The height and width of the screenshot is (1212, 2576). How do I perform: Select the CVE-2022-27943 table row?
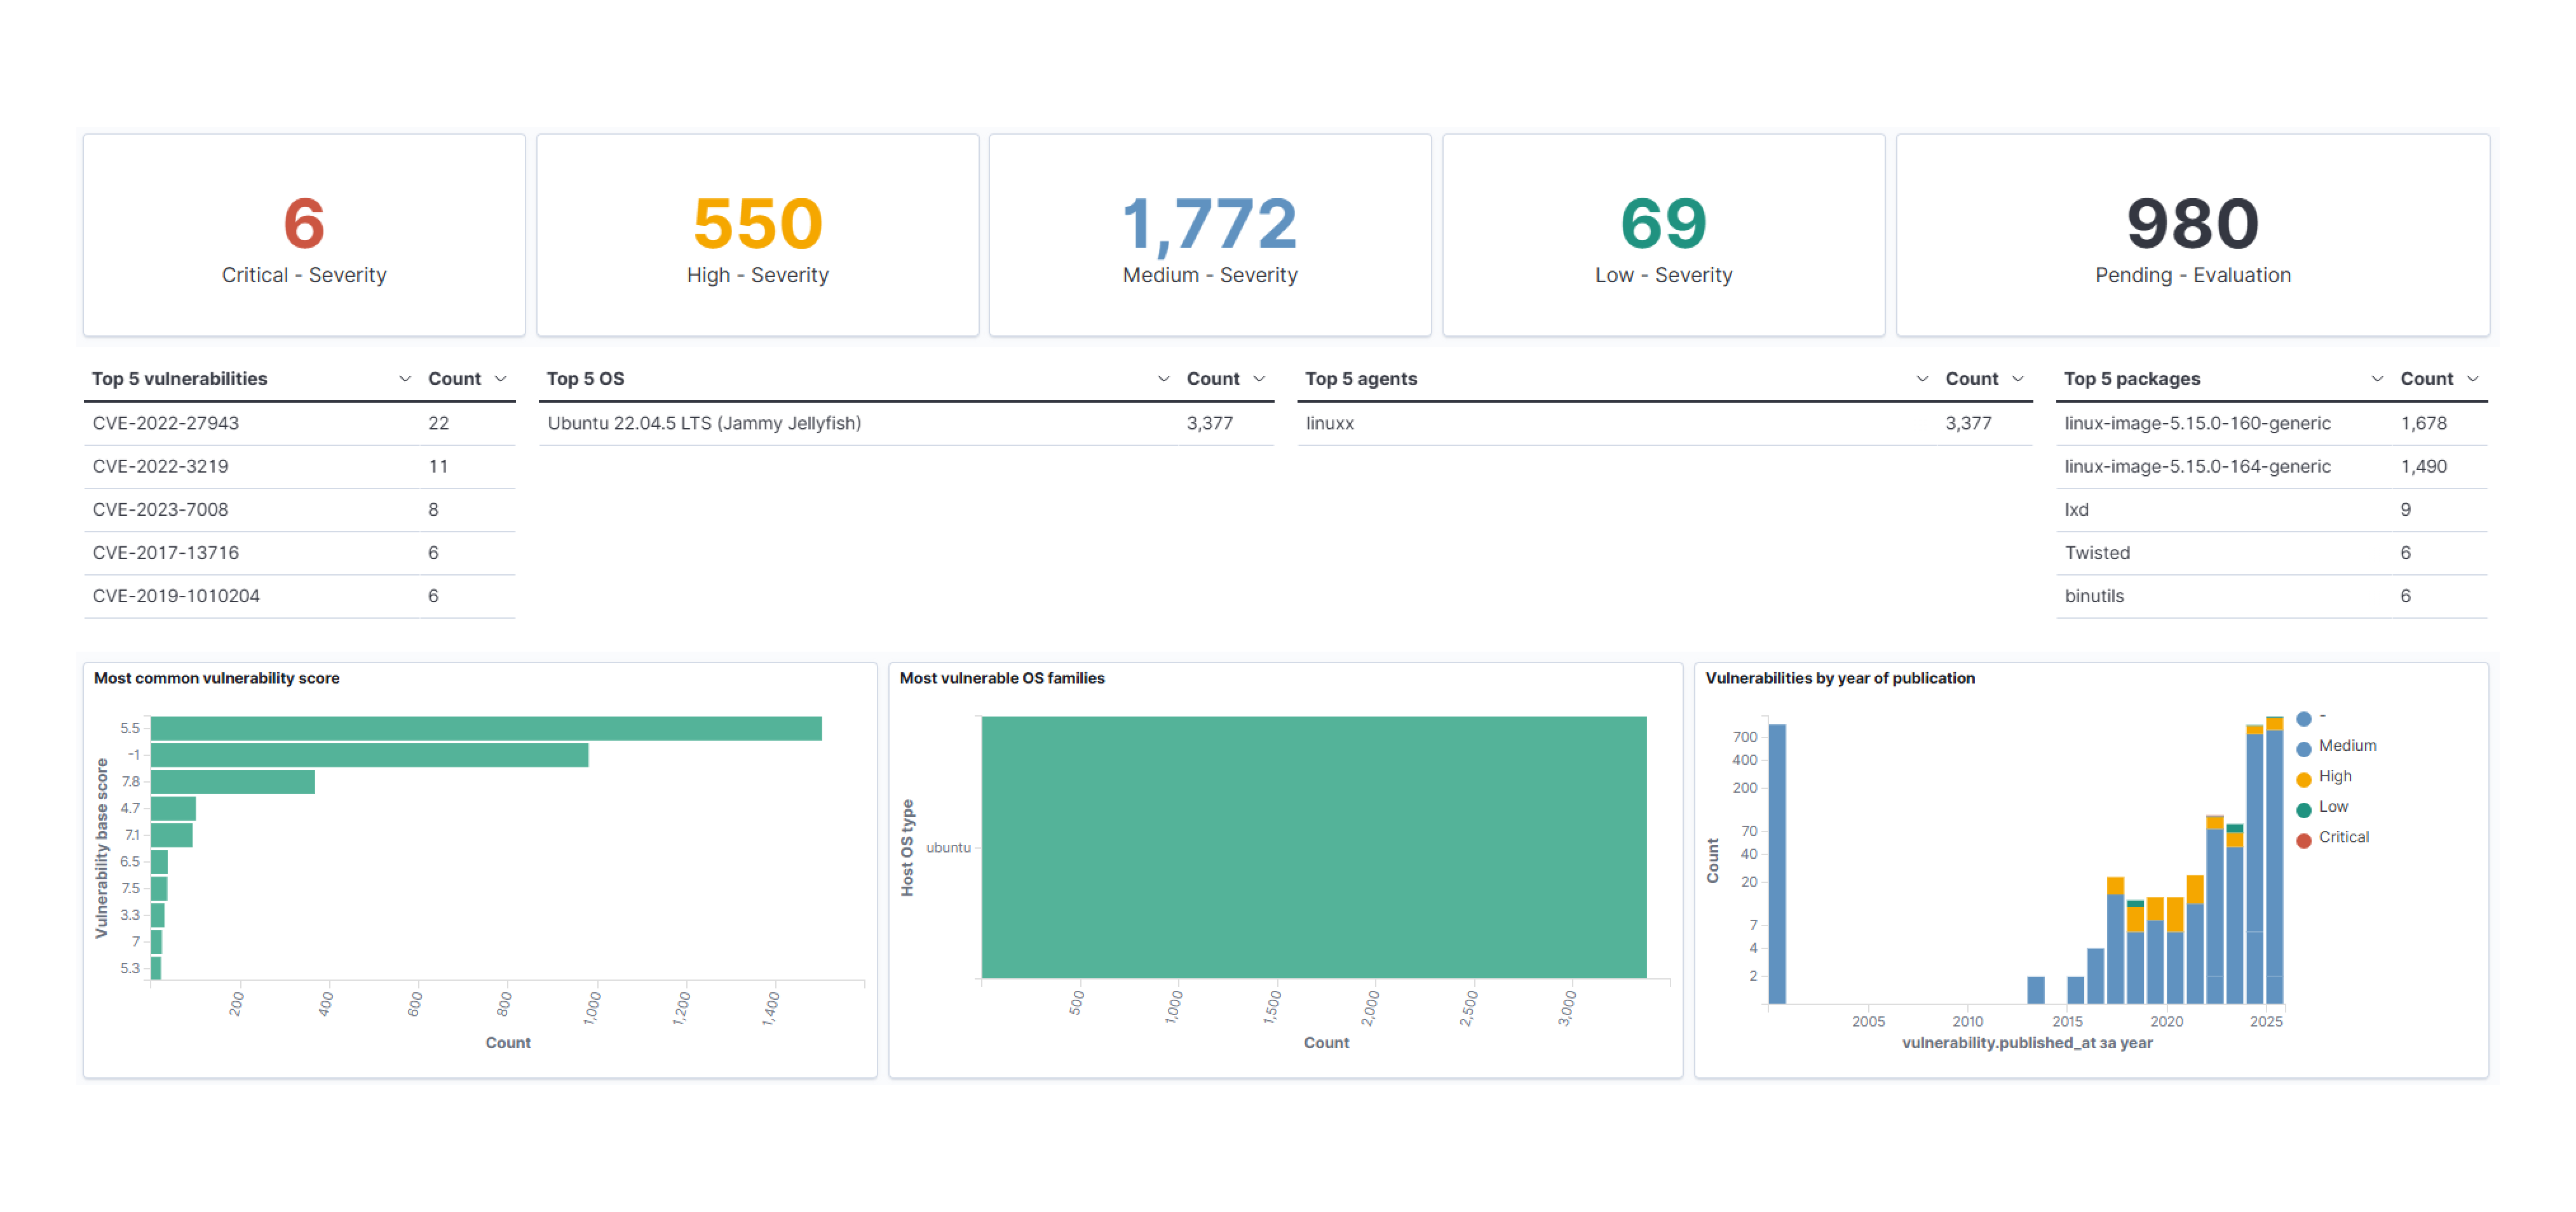click(x=166, y=423)
